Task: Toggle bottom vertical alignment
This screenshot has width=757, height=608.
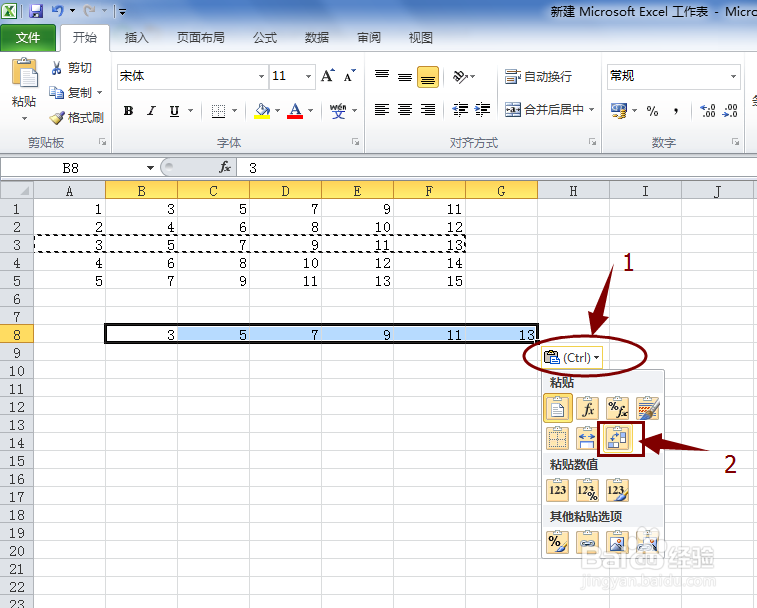Action: (428, 77)
